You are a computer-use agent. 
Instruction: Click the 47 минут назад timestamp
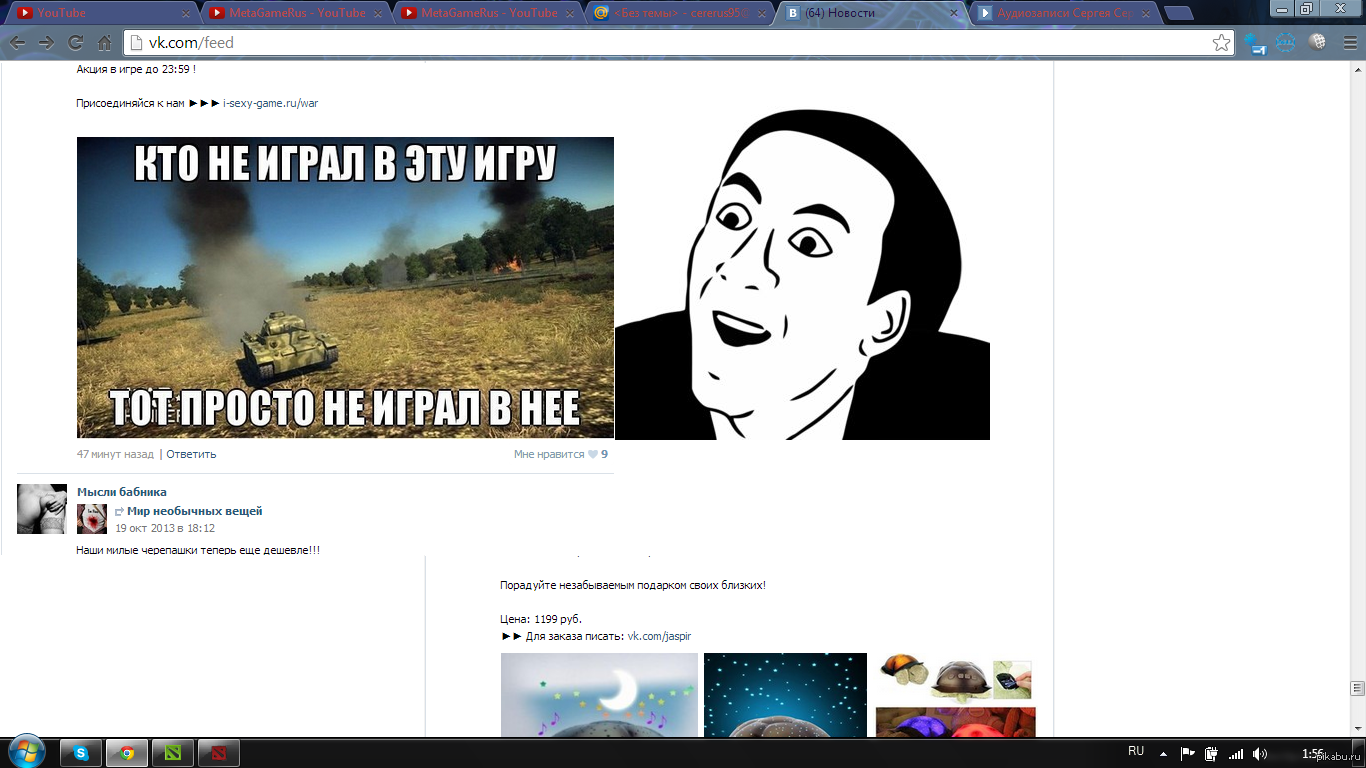115,454
